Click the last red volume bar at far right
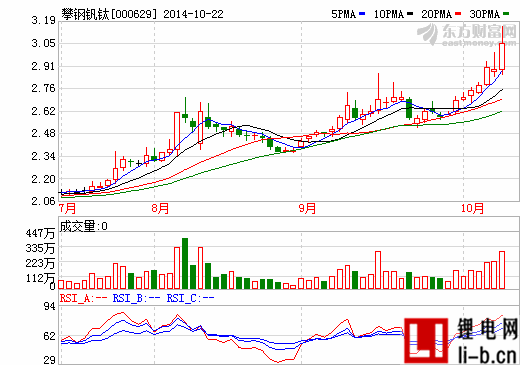The image size is (520, 365). coord(502,270)
